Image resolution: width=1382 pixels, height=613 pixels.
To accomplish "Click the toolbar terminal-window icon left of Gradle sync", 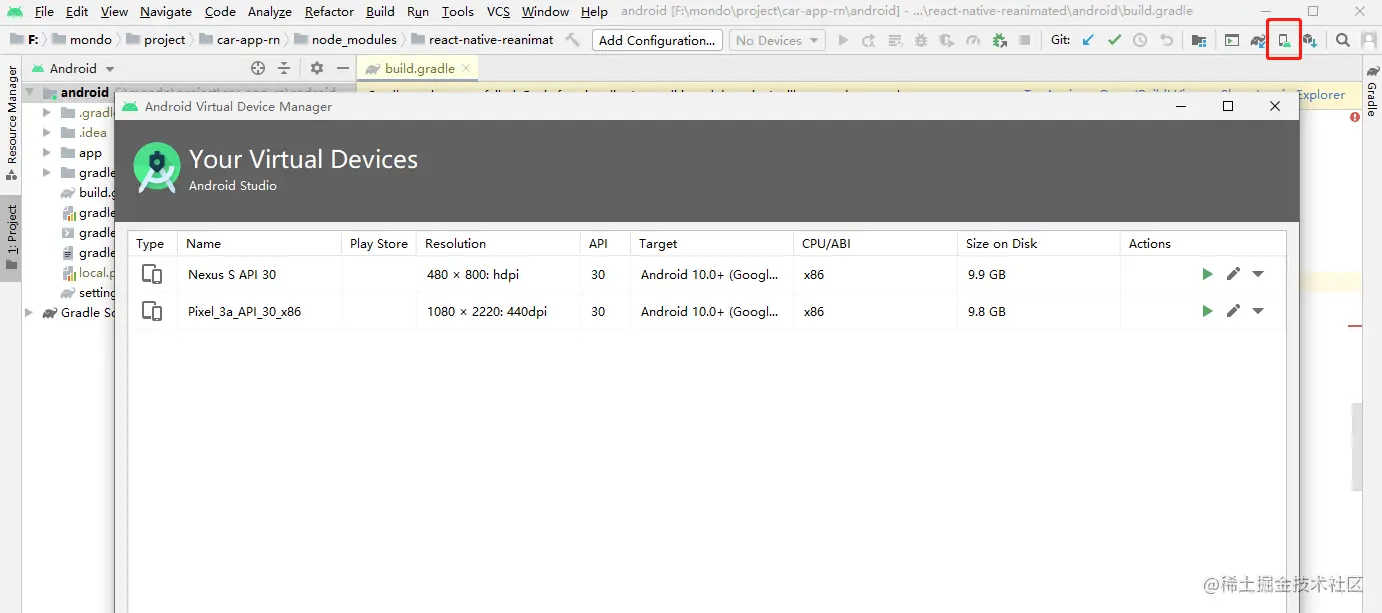I will pos(1232,41).
